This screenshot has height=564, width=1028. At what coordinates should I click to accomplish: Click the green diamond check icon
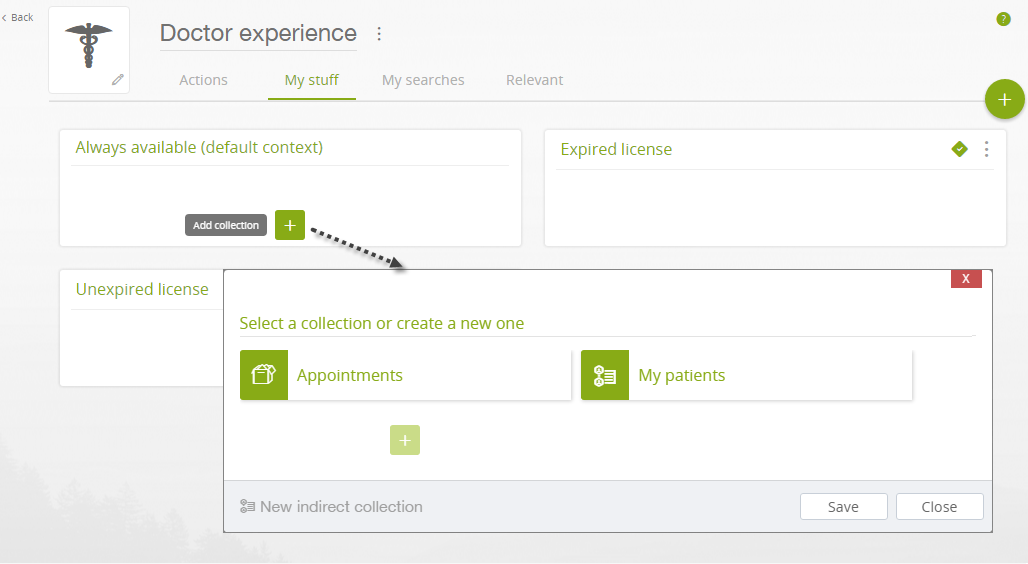[x=959, y=149]
